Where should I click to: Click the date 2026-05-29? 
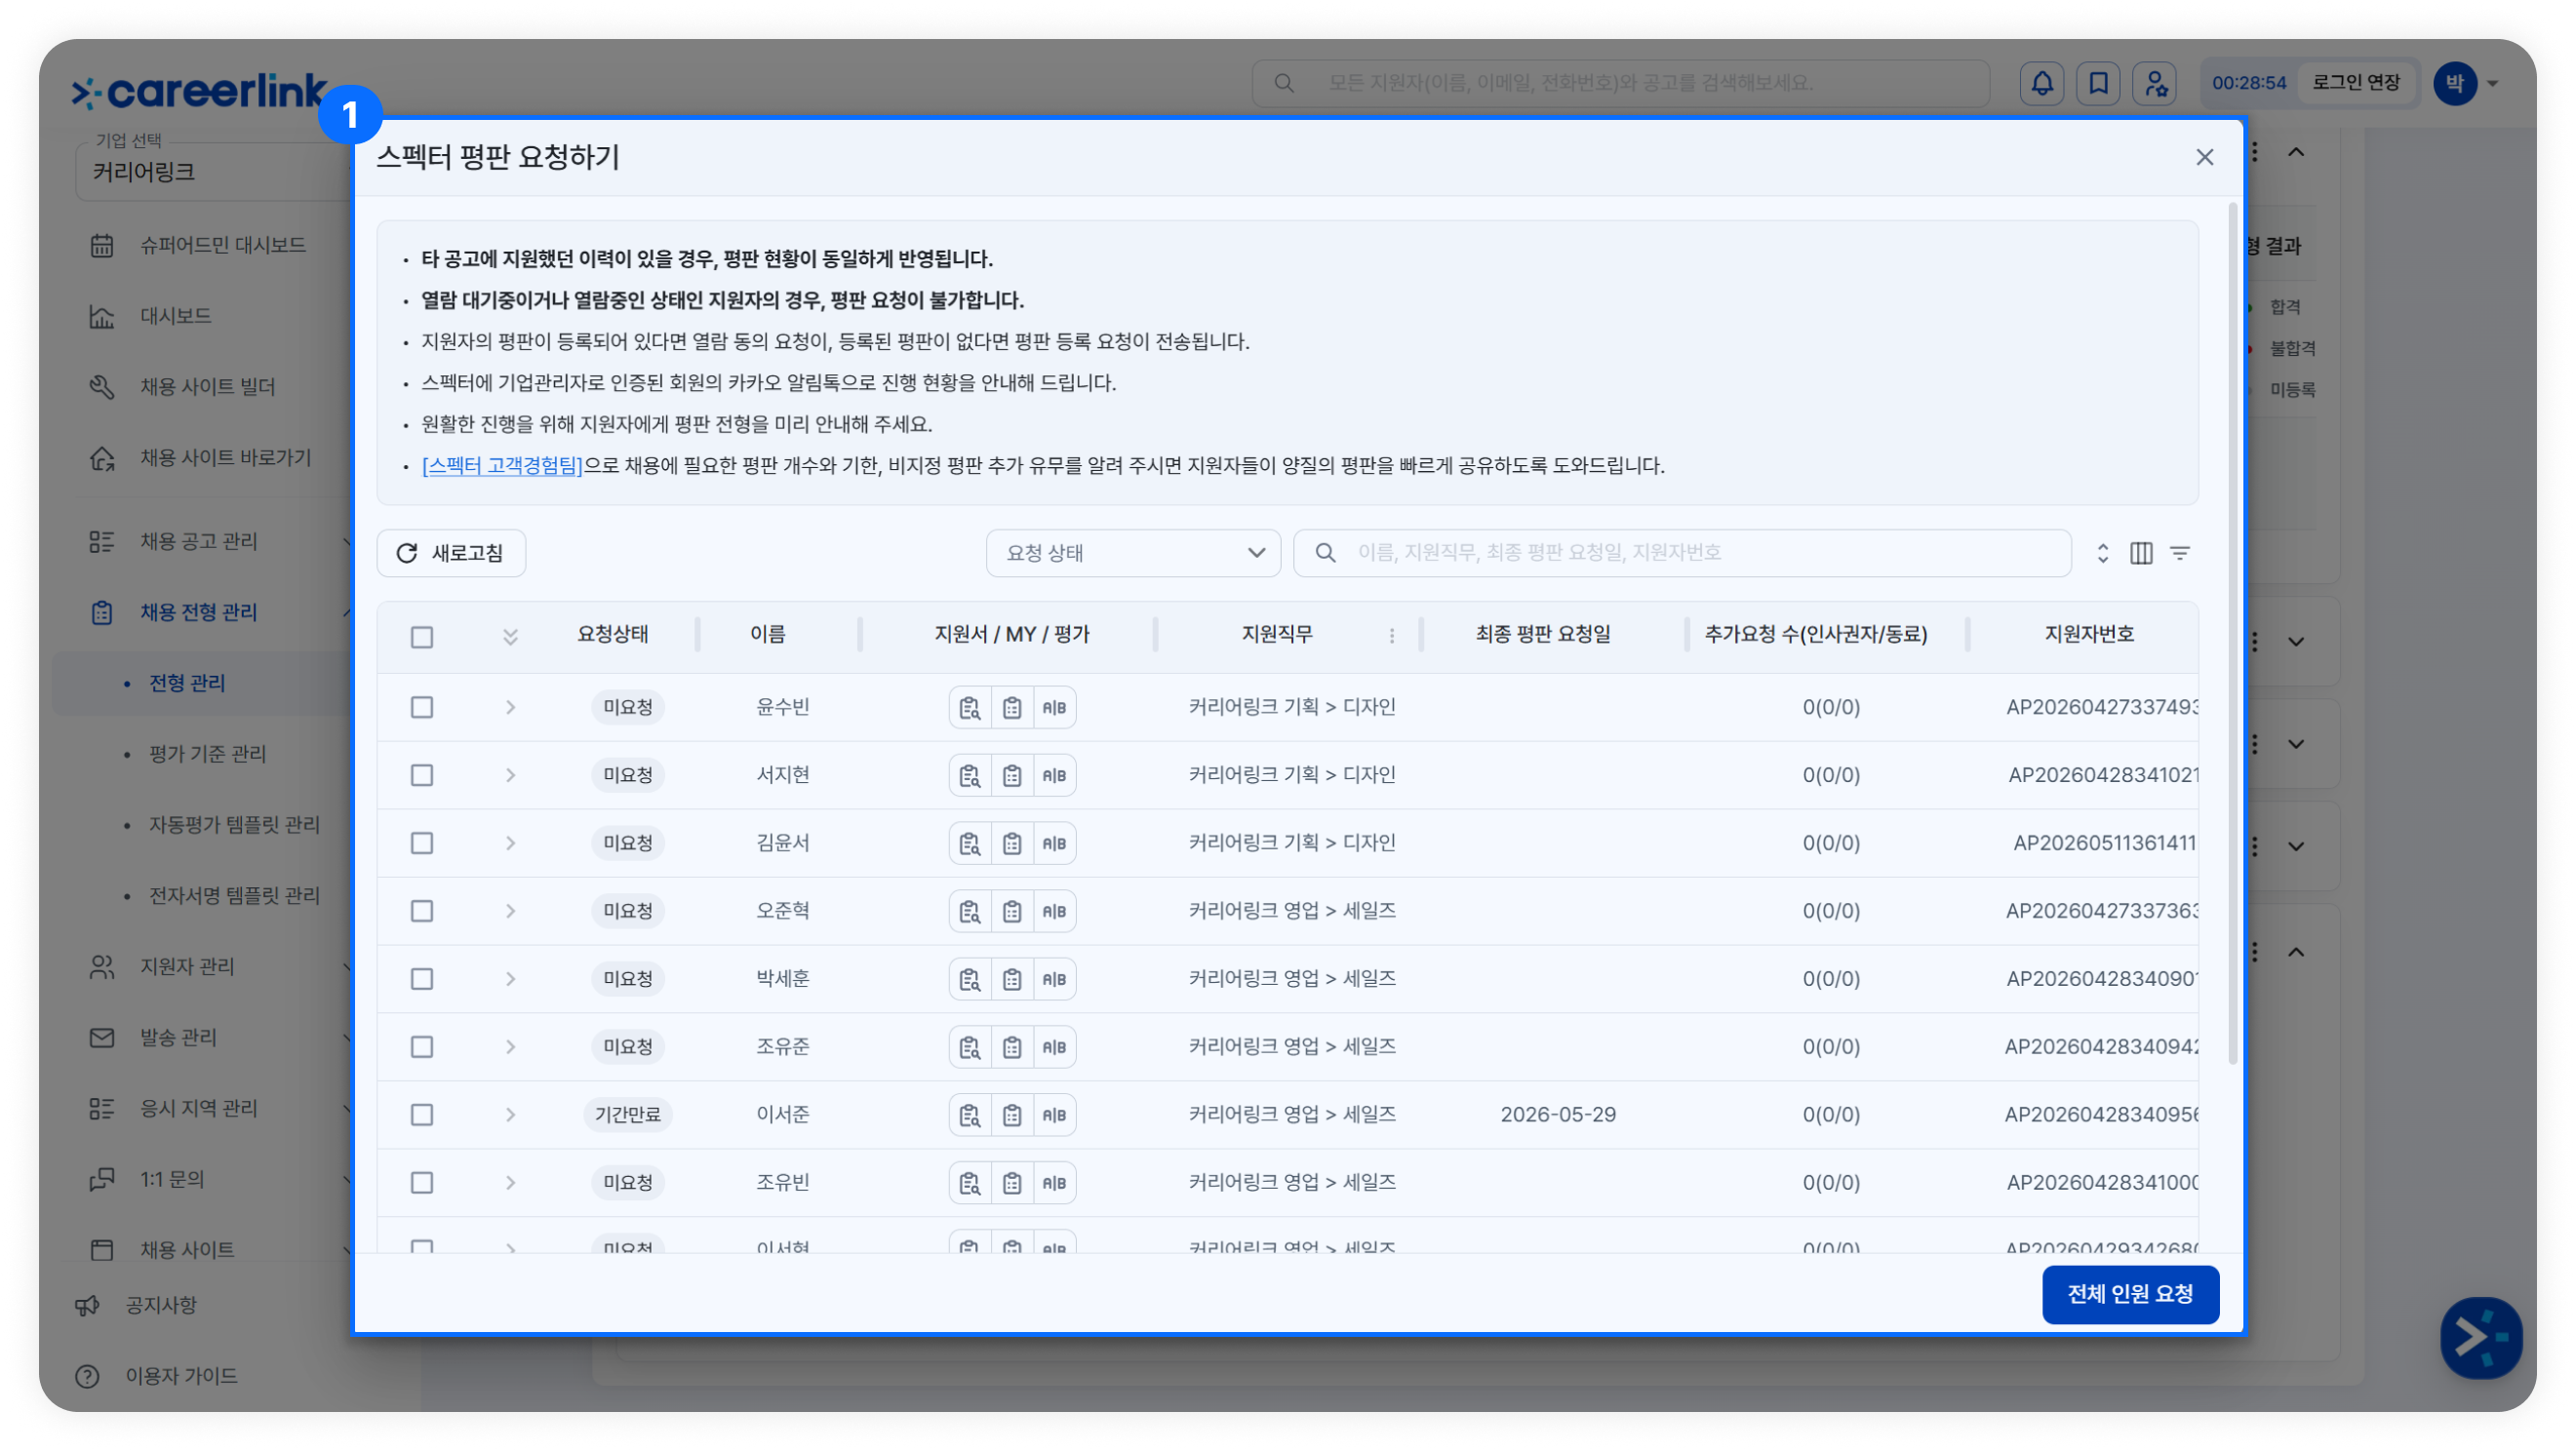point(1558,1116)
